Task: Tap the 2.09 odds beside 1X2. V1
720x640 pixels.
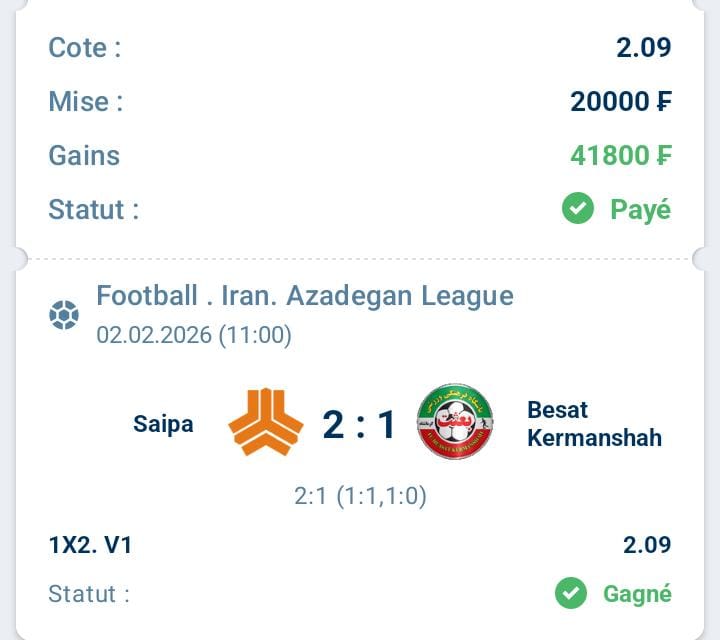Action: point(646,545)
